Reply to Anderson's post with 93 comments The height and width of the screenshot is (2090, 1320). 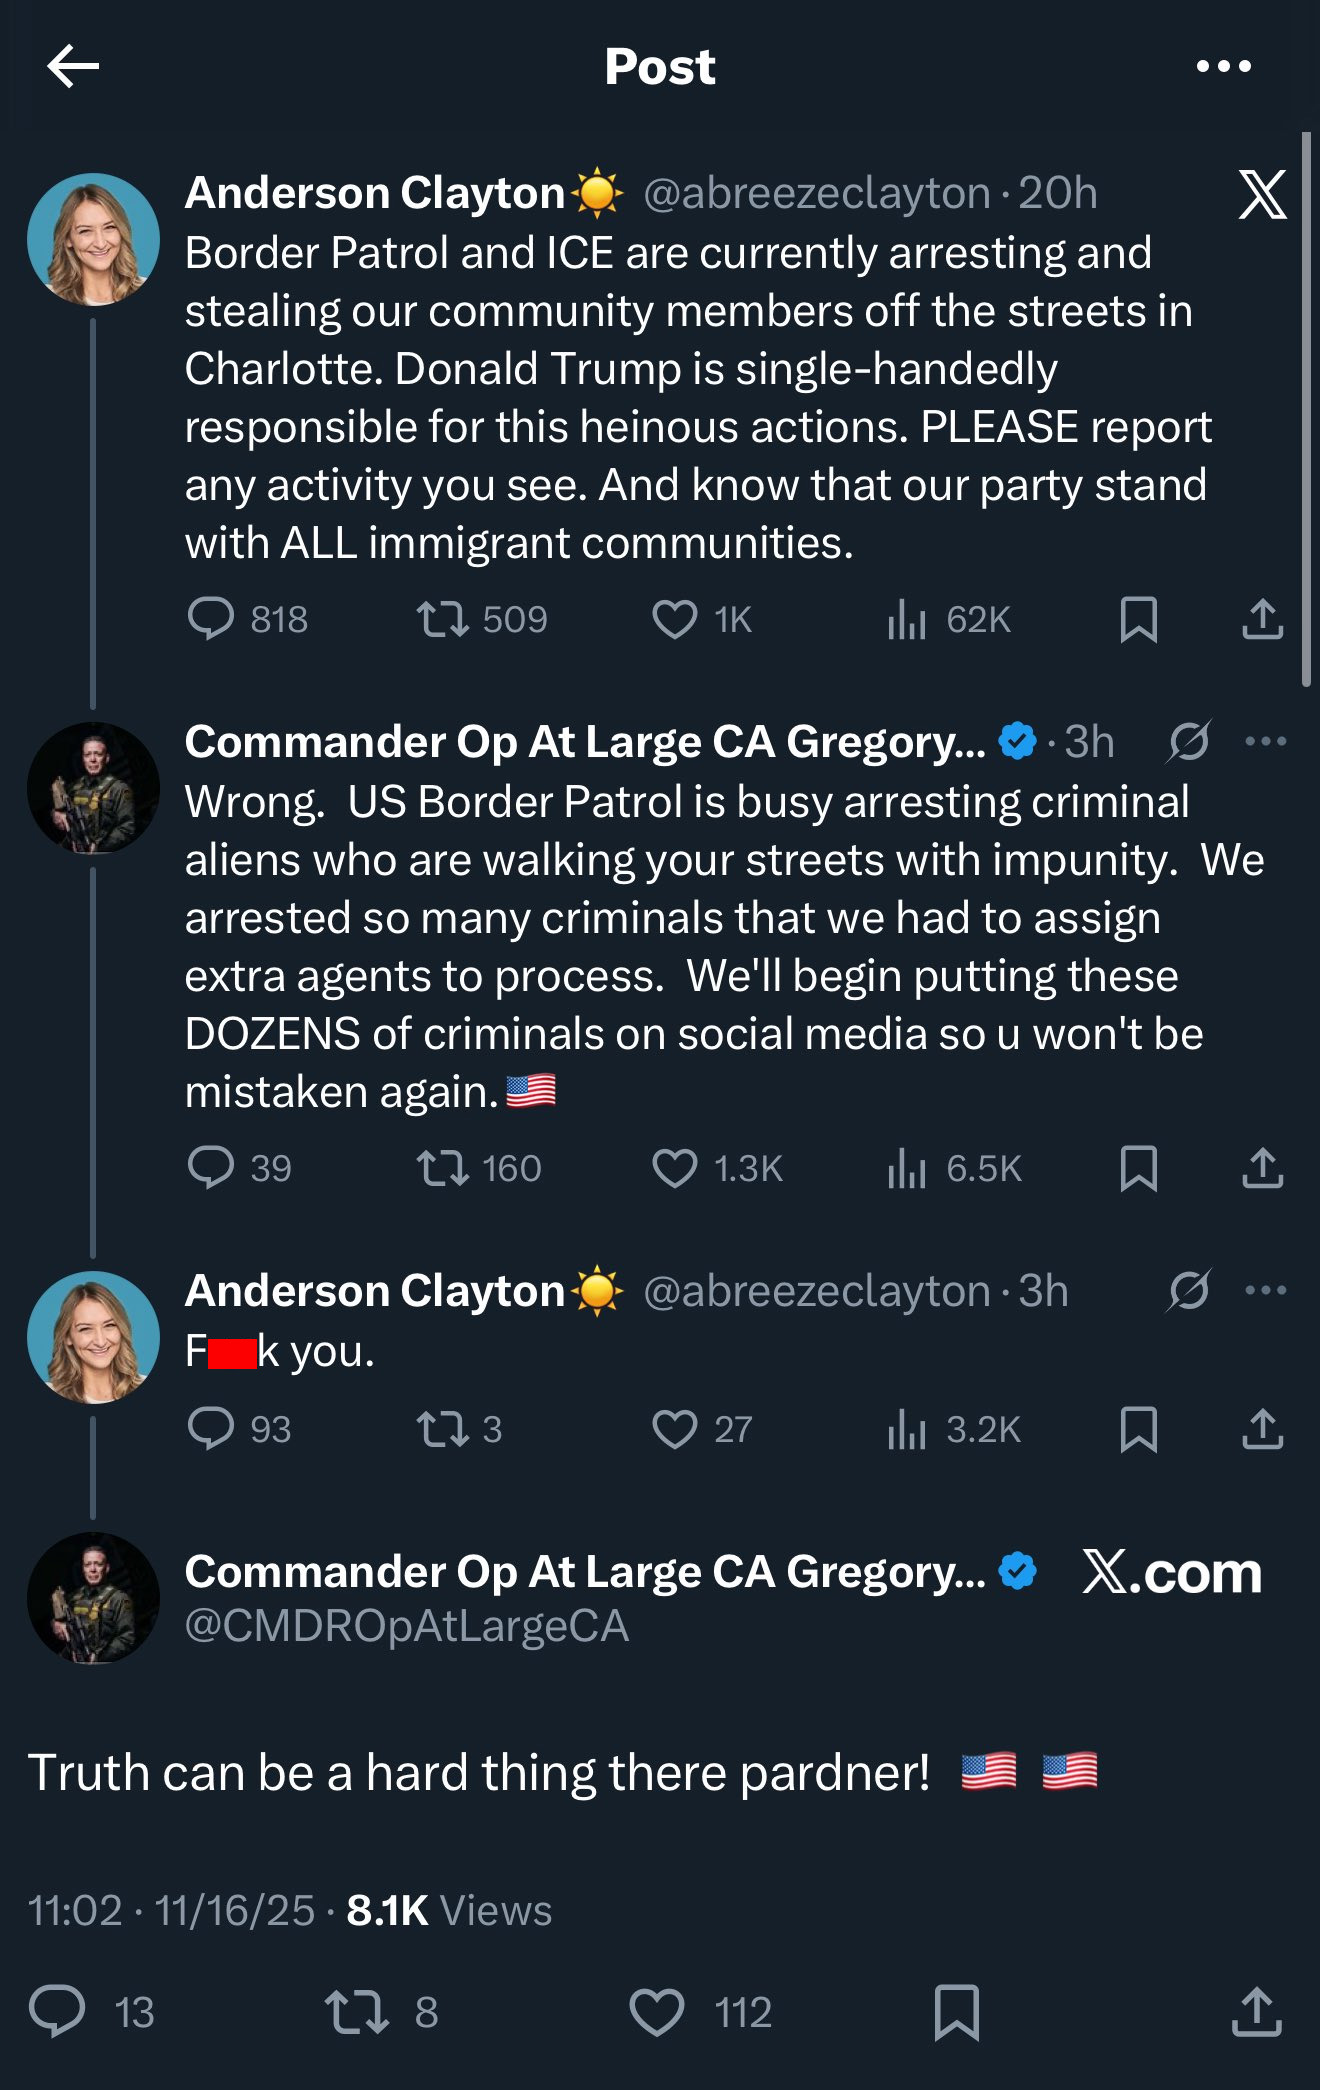click(211, 1428)
